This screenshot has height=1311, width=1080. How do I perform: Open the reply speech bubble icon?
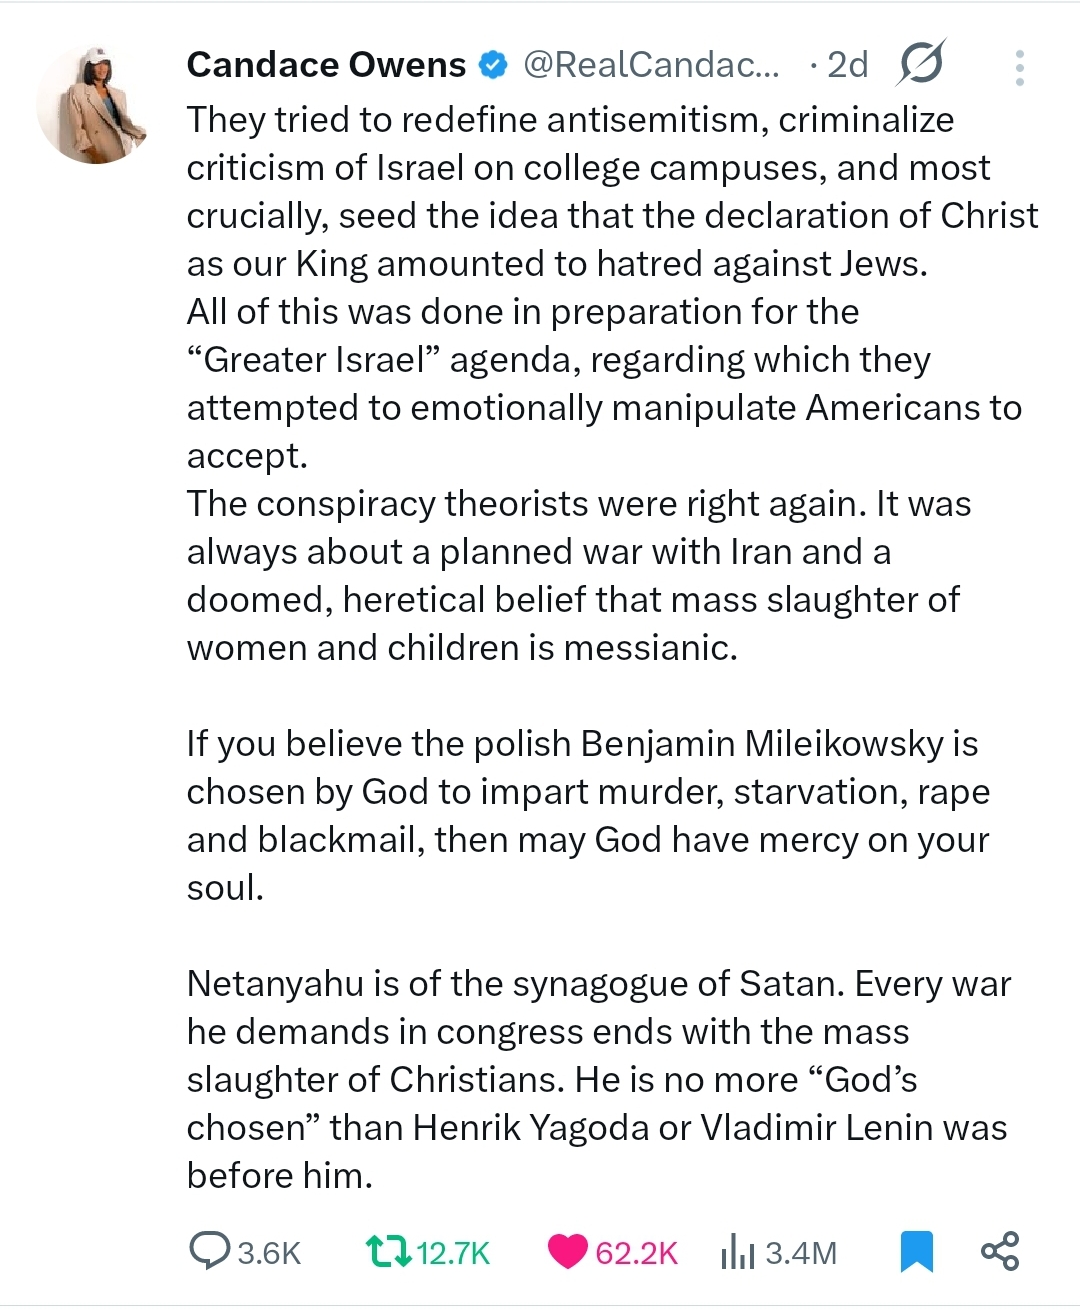coord(209,1251)
